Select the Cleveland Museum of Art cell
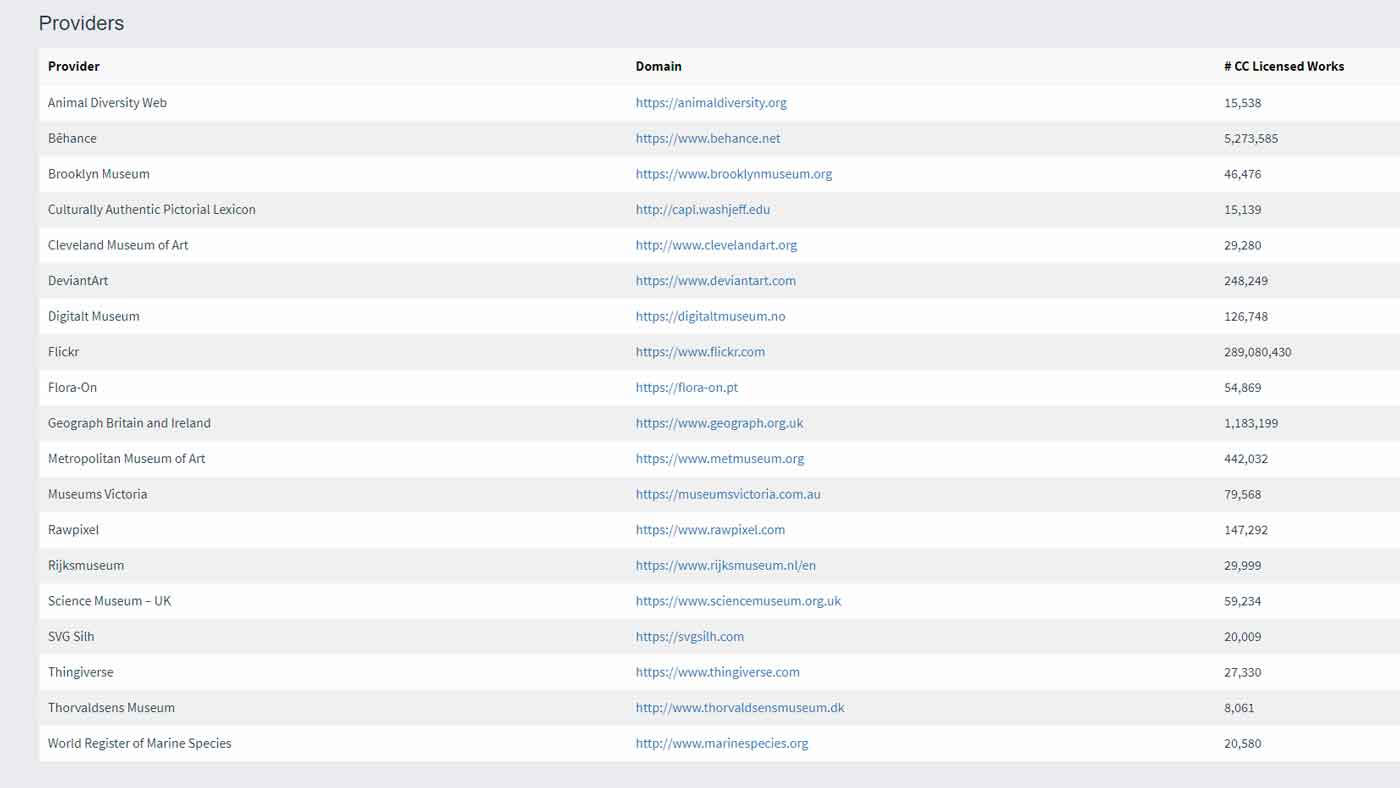The image size is (1400, 788). (118, 245)
